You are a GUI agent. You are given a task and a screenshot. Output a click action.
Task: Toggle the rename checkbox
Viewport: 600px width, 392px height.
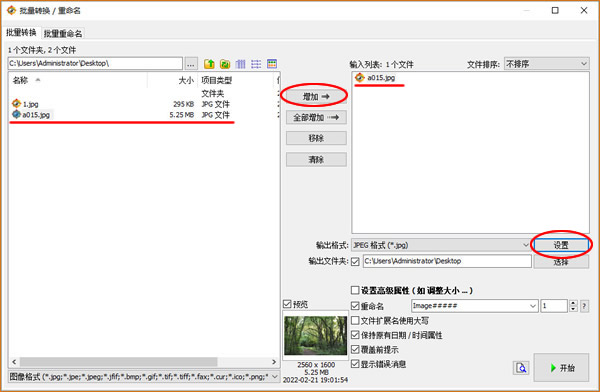click(x=355, y=306)
